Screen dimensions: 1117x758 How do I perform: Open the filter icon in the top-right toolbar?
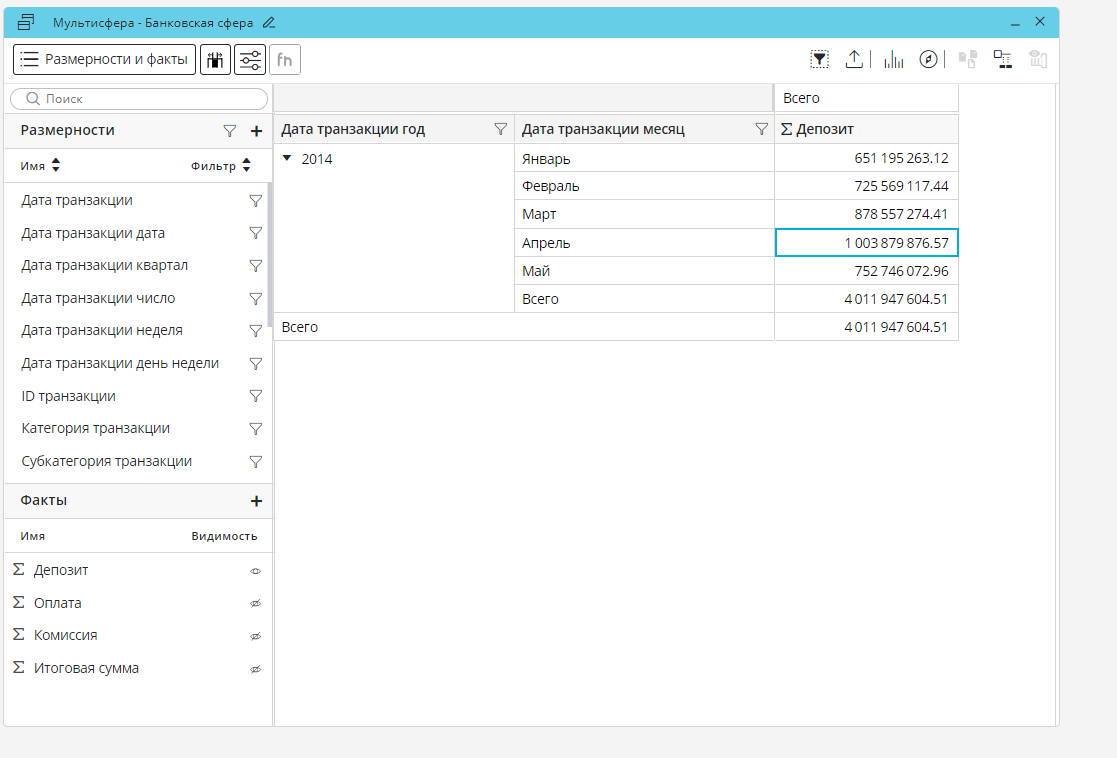pyautogui.click(x=819, y=60)
